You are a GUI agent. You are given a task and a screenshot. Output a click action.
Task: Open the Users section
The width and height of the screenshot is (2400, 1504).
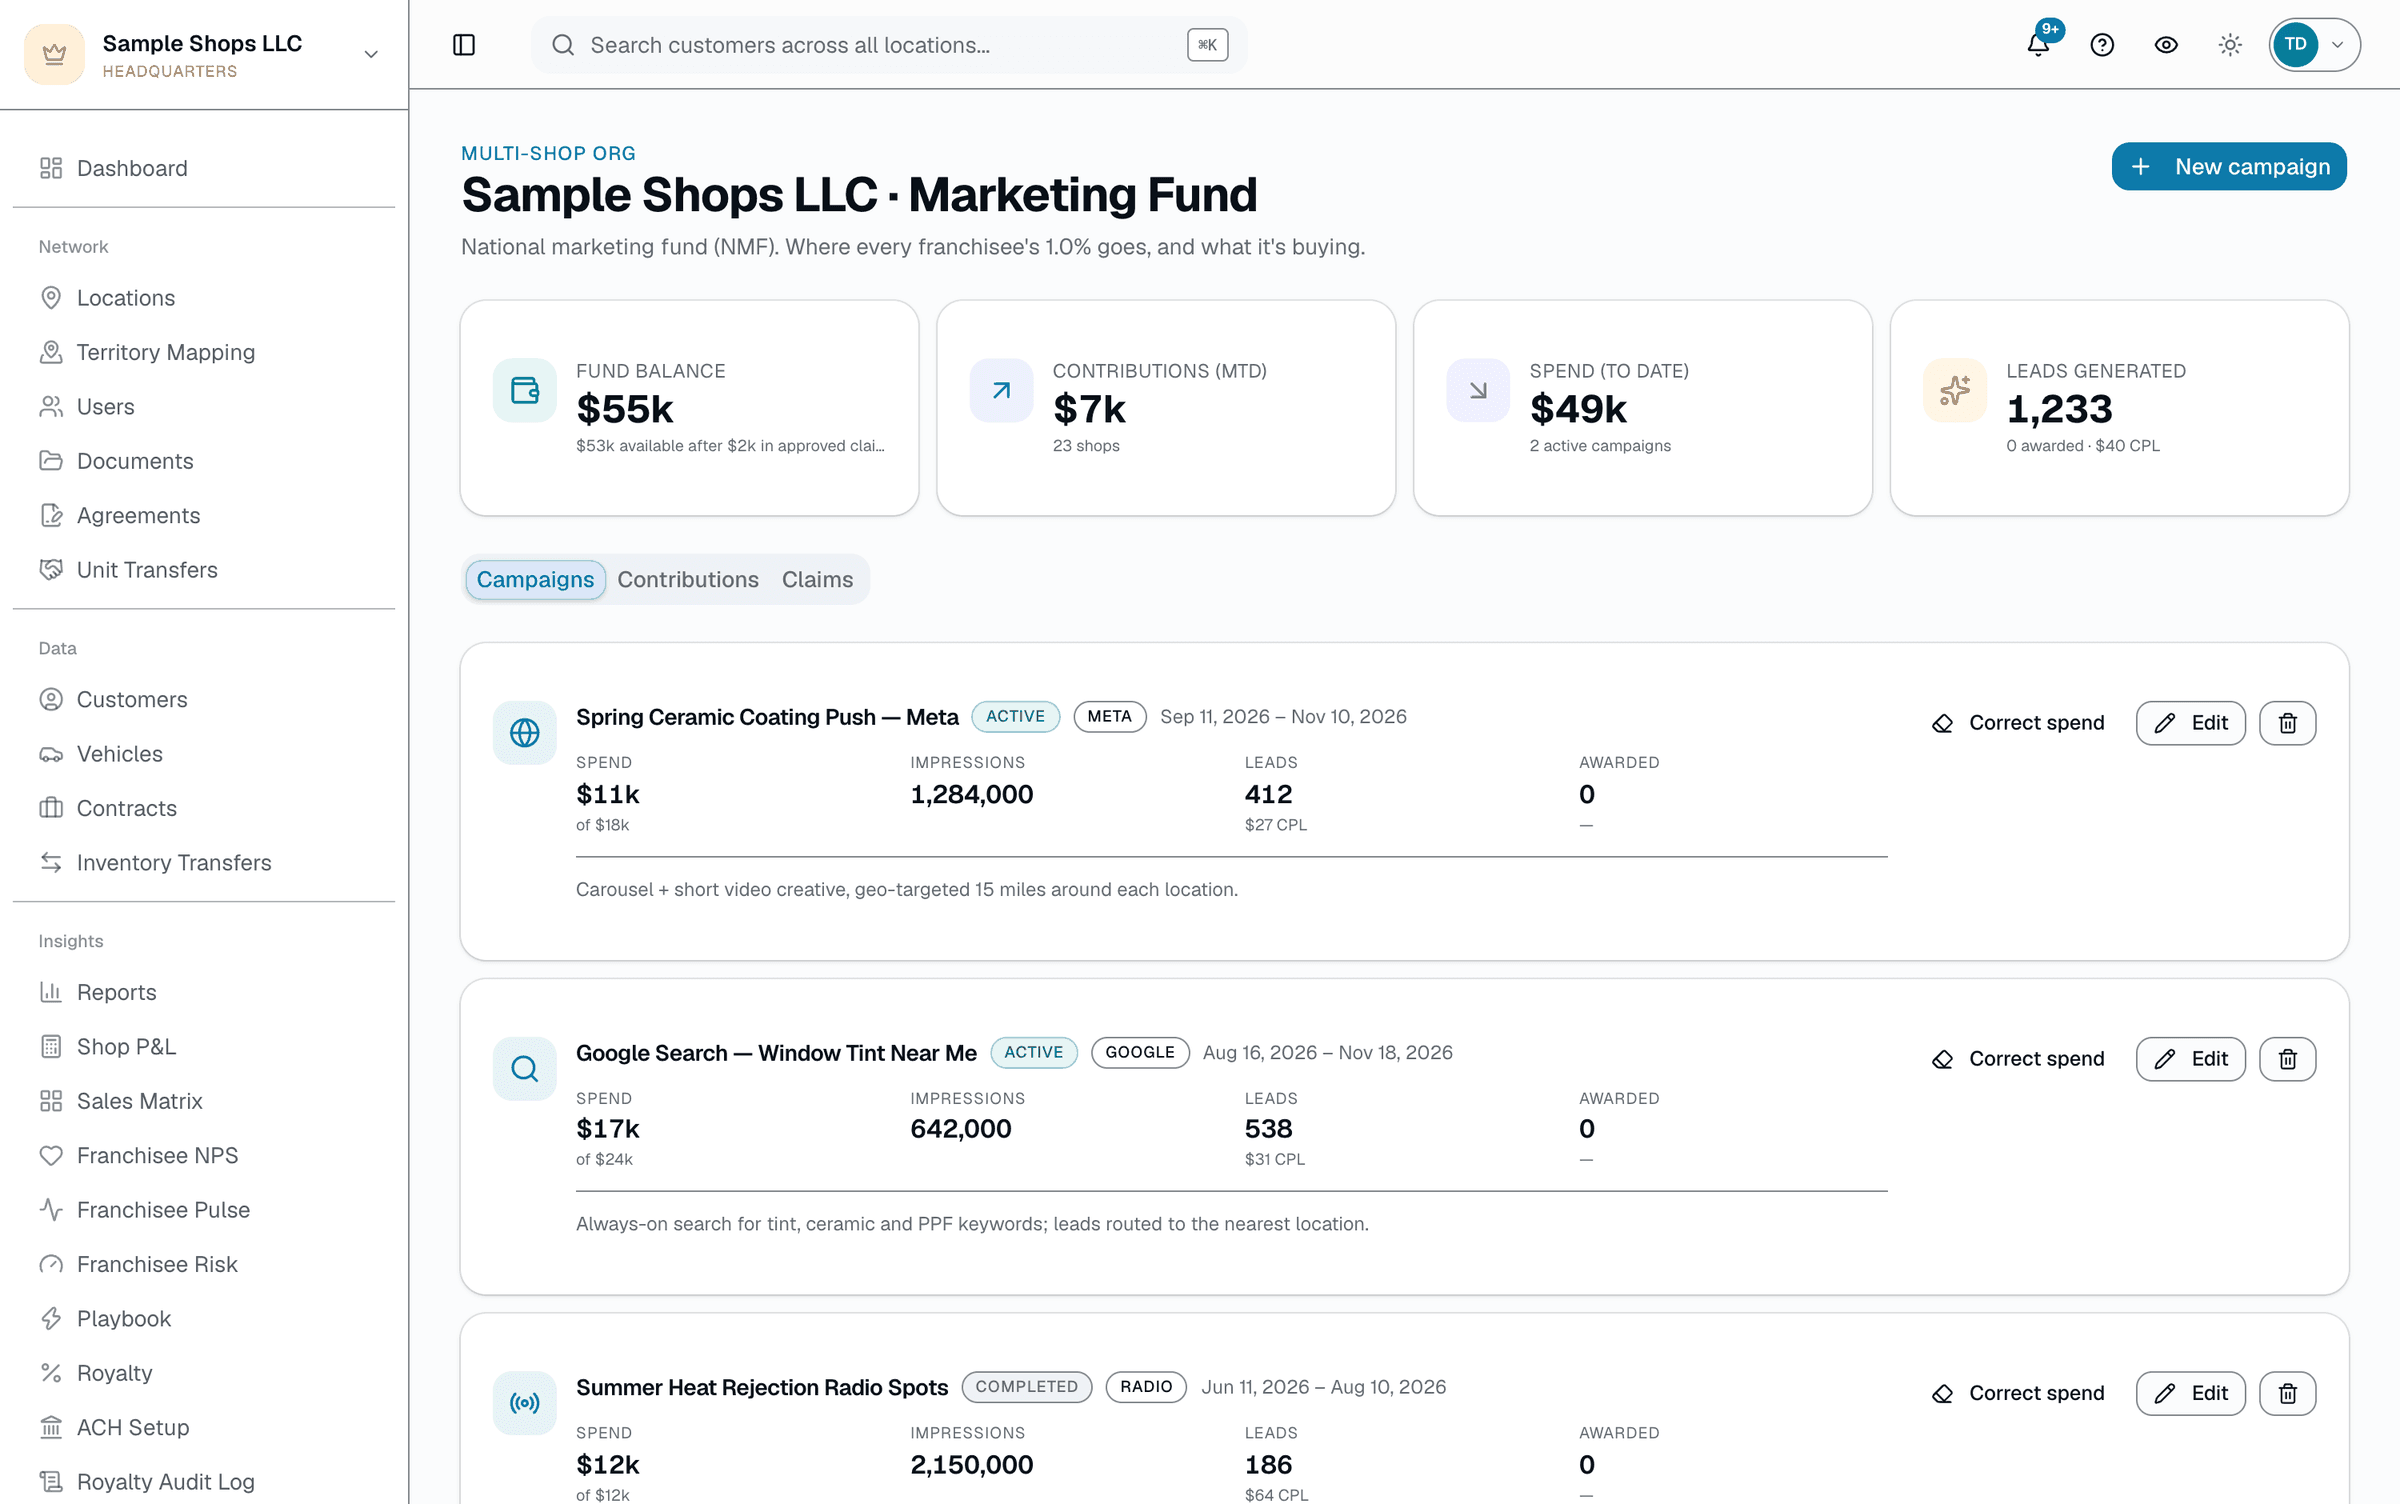(x=204, y=406)
